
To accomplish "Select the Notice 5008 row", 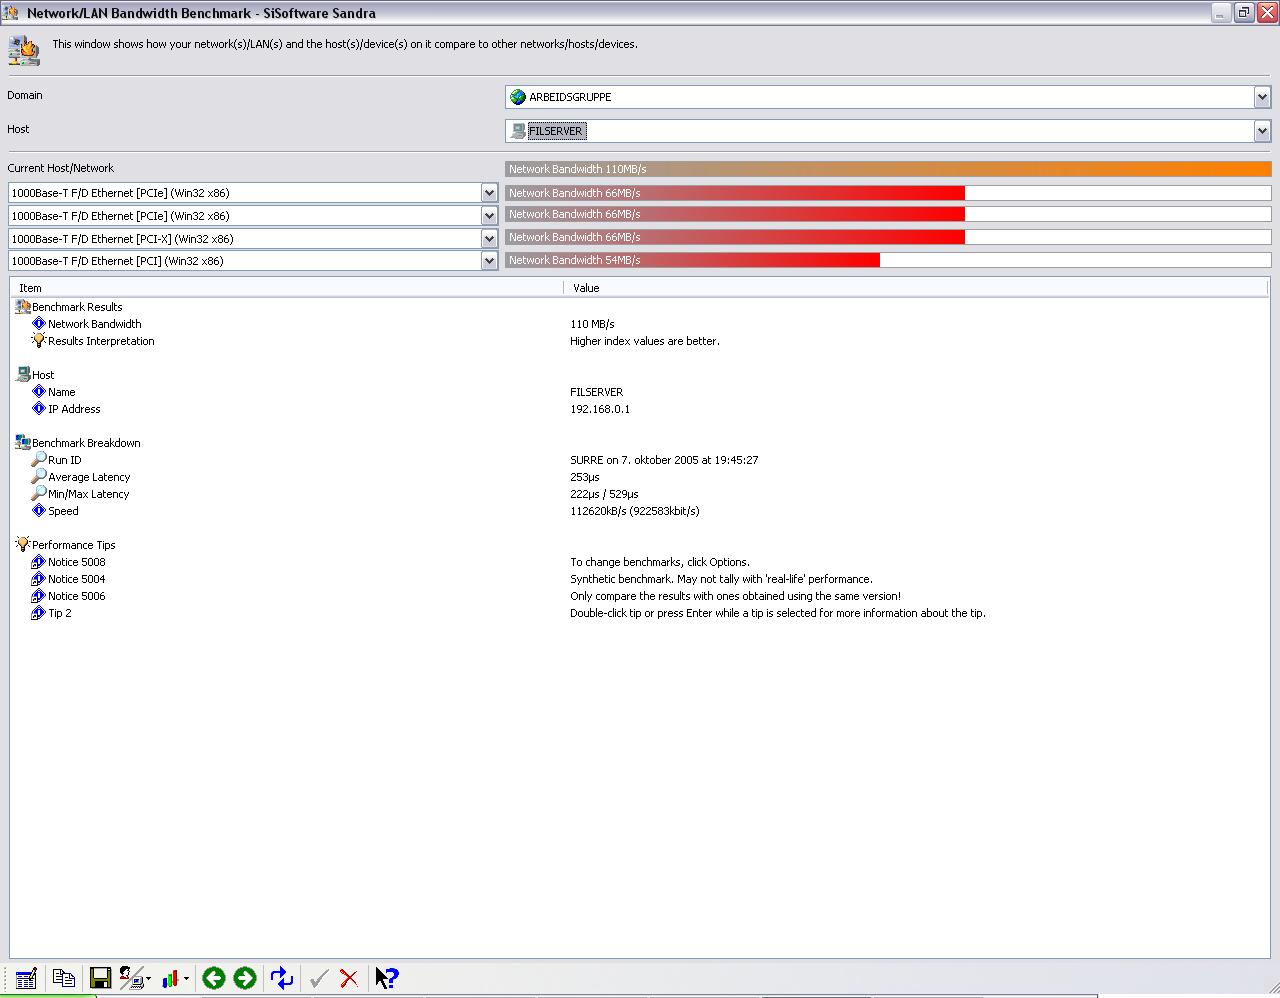I will pyautogui.click(x=640, y=562).
